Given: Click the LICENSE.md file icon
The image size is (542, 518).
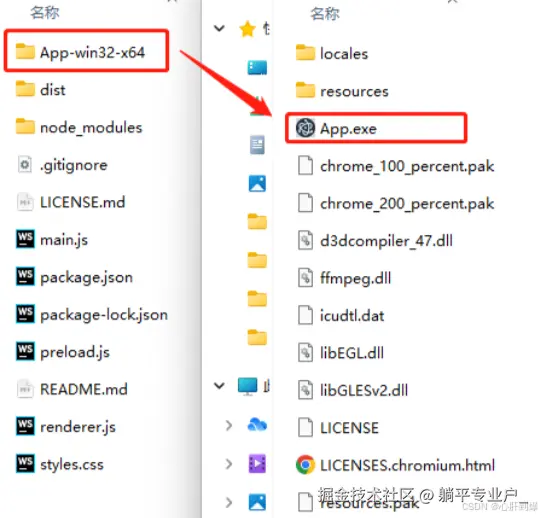Looking at the screenshot, I should click(x=25, y=201).
